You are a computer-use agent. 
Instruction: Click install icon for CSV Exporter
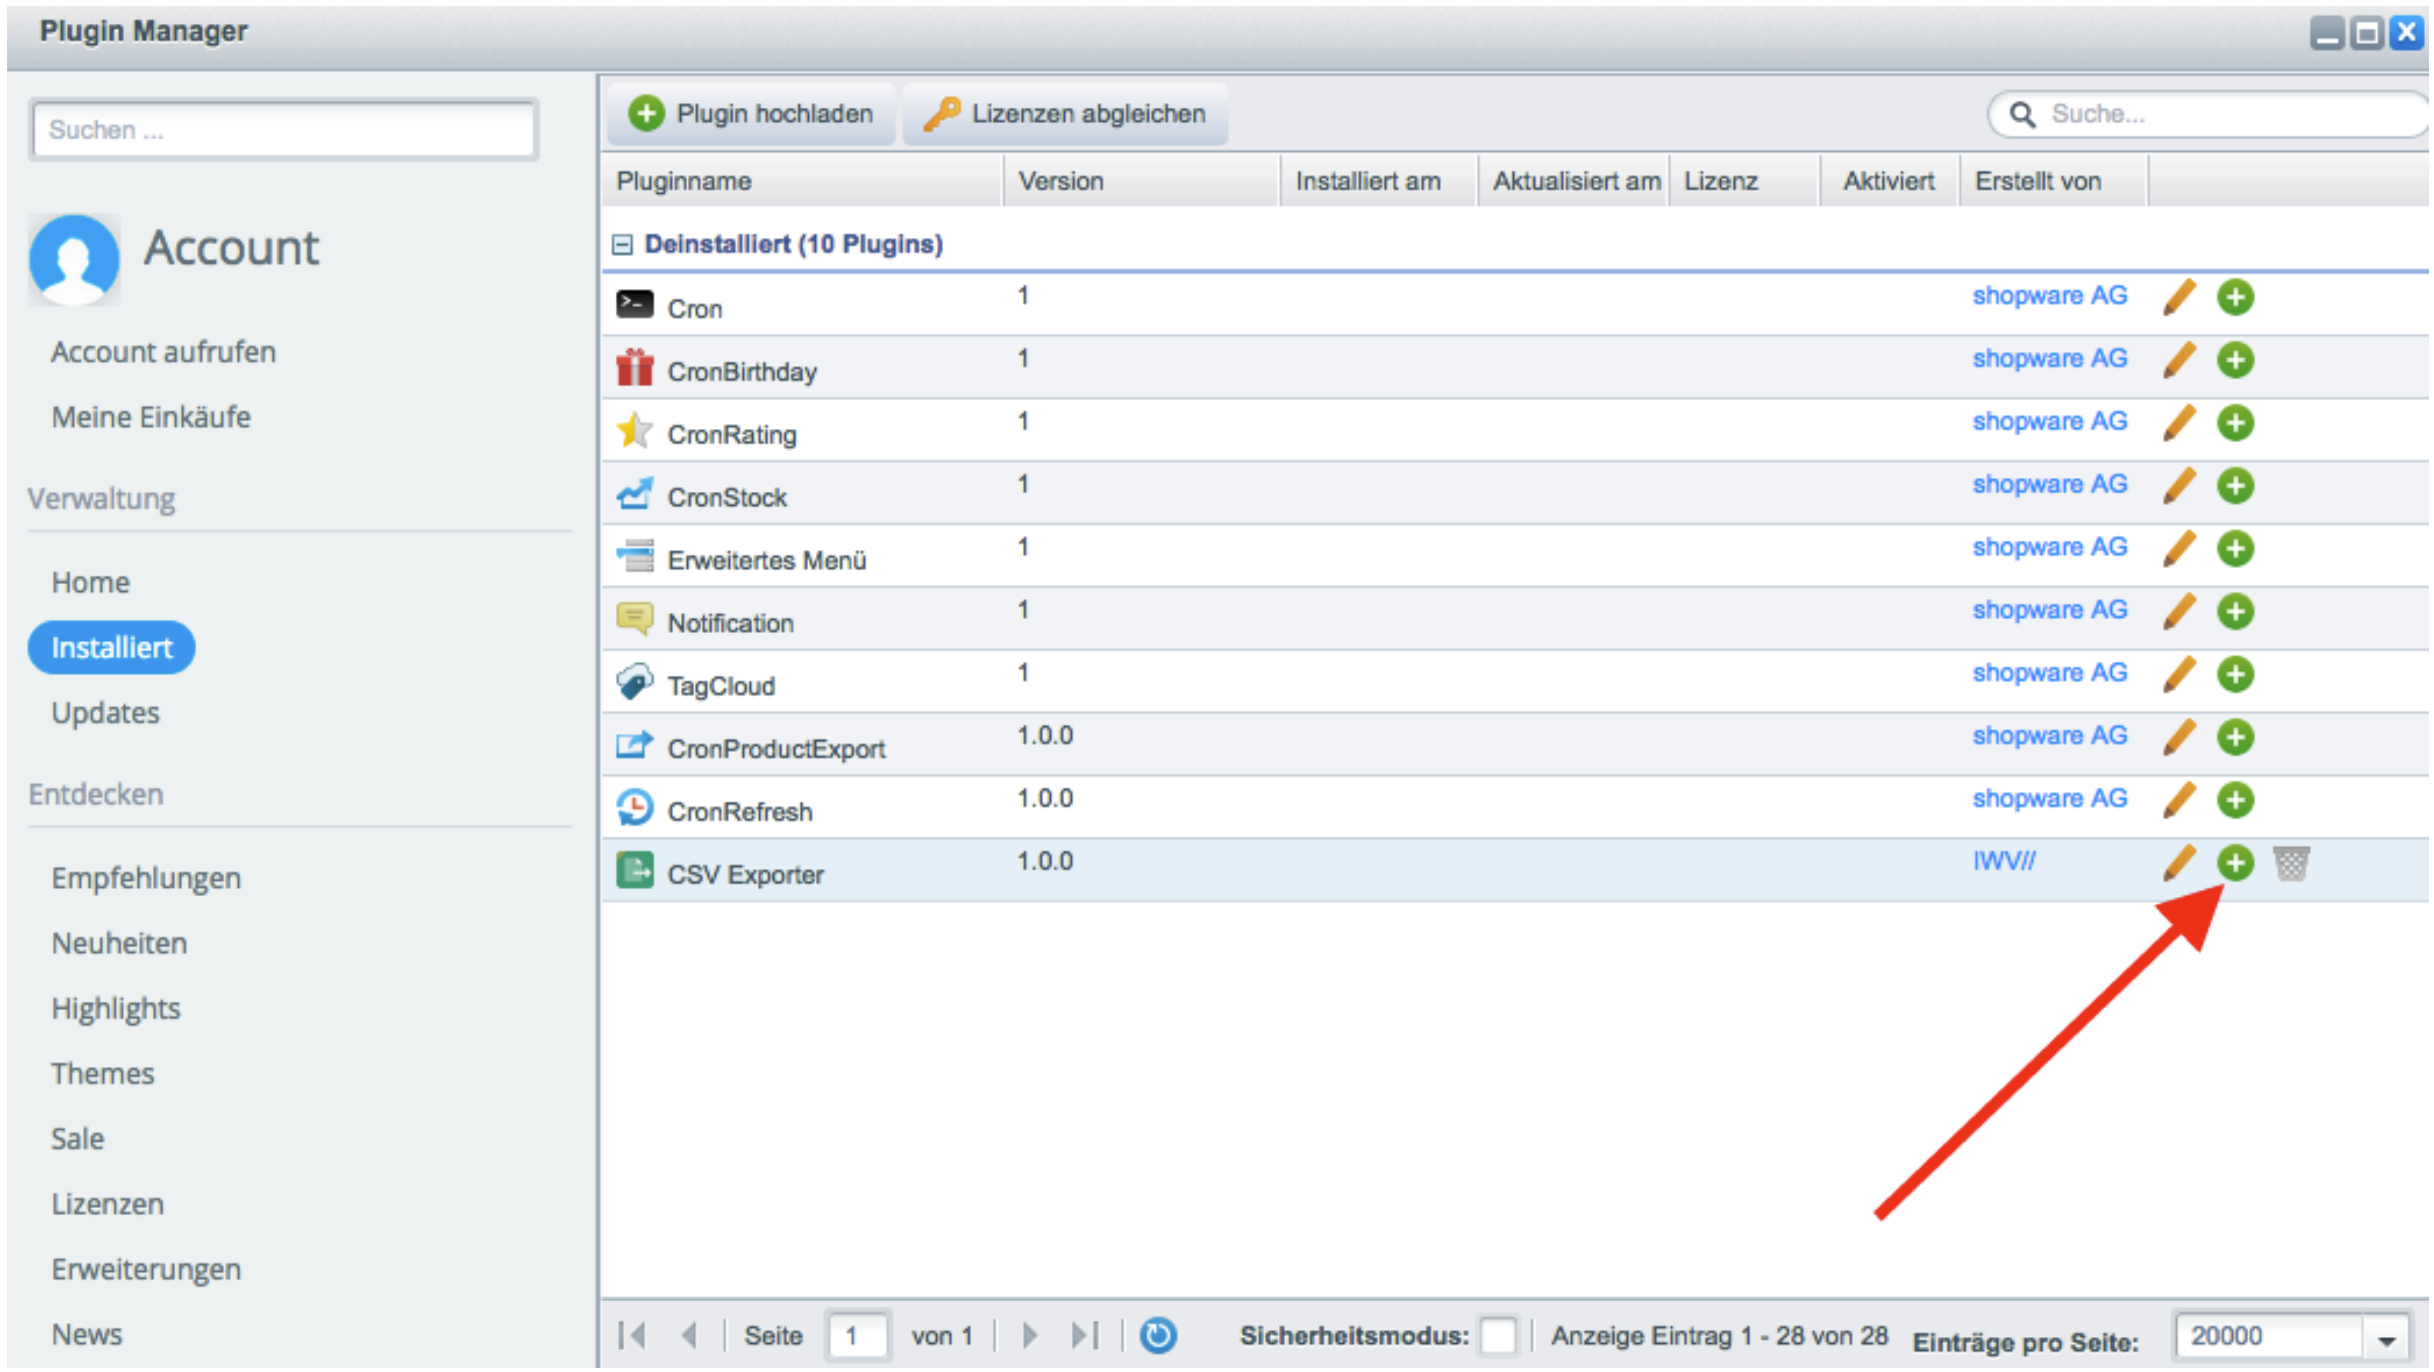pyautogui.click(x=2235, y=863)
